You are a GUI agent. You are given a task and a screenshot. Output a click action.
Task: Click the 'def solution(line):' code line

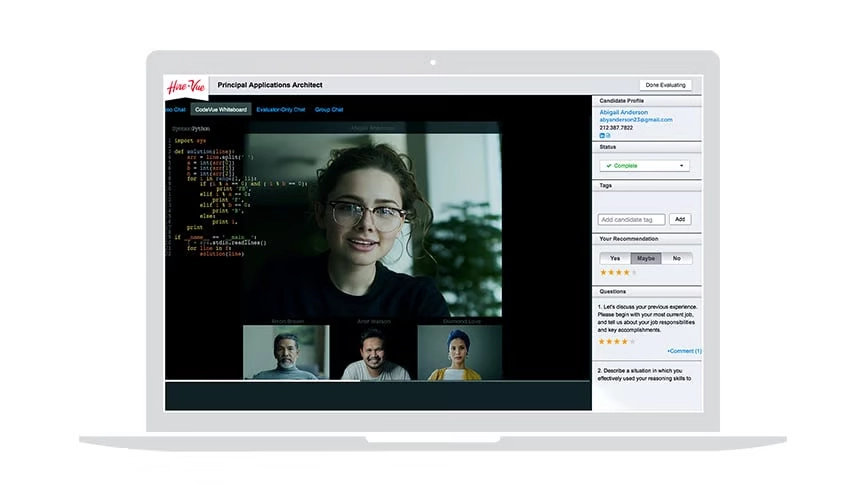tap(204, 151)
